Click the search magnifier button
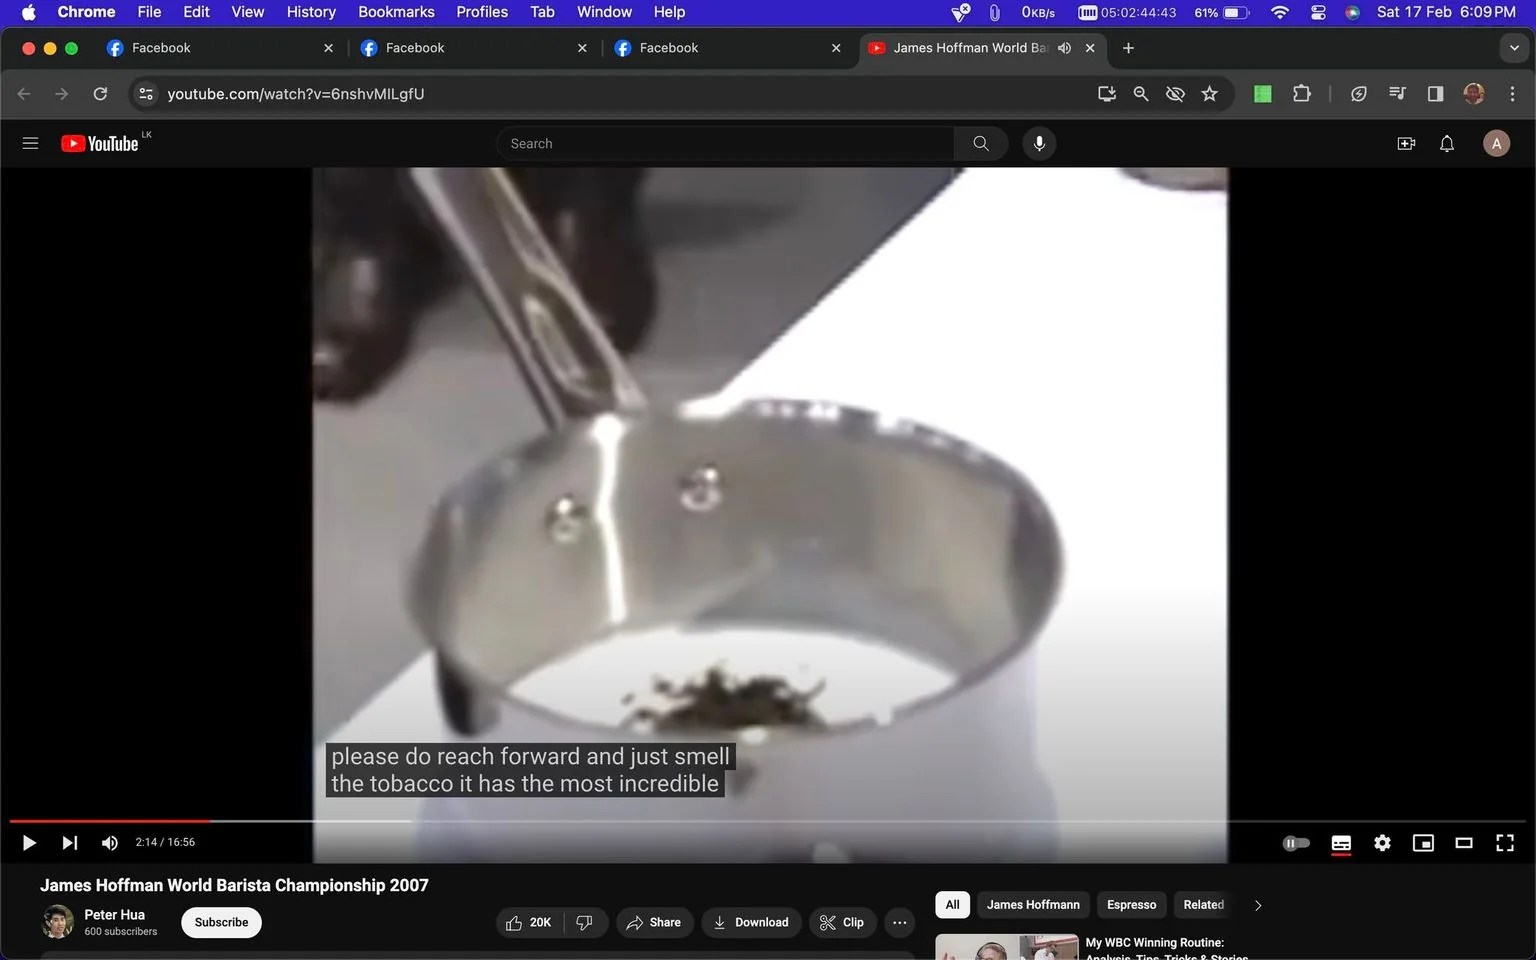Image resolution: width=1536 pixels, height=960 pixels. tap(981, 143)
